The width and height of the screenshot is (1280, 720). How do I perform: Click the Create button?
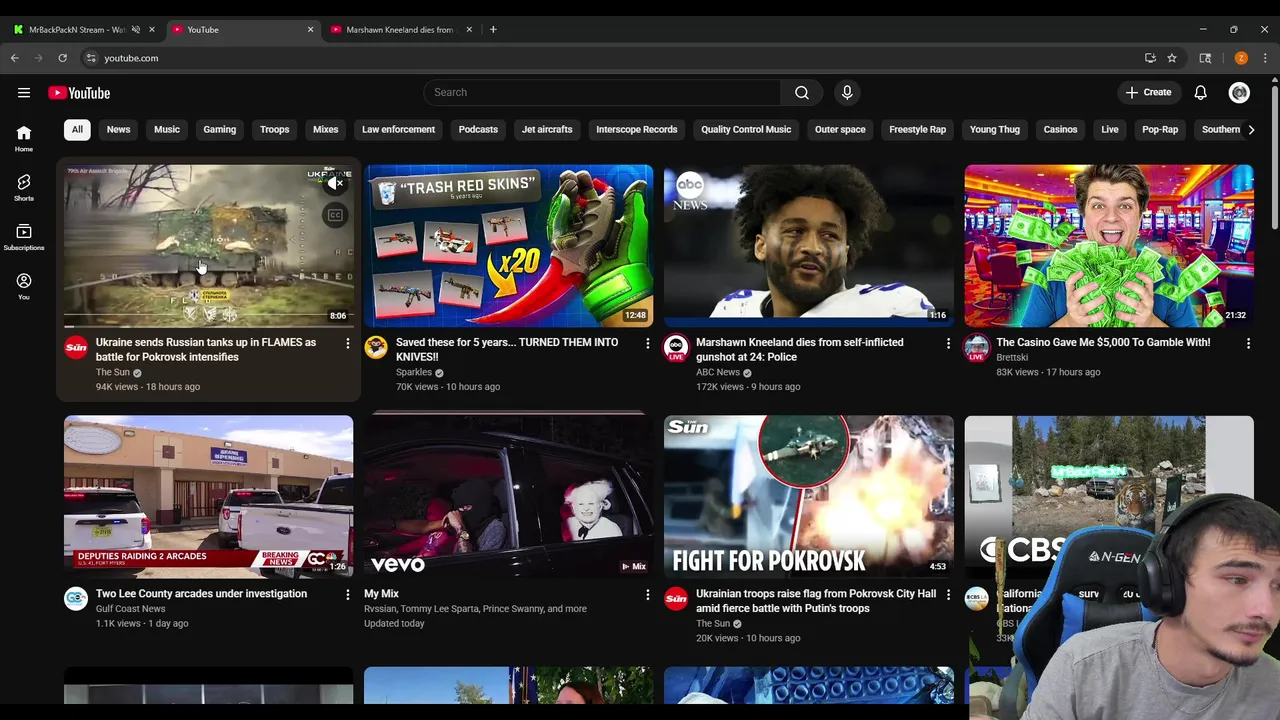point(1147,92)
